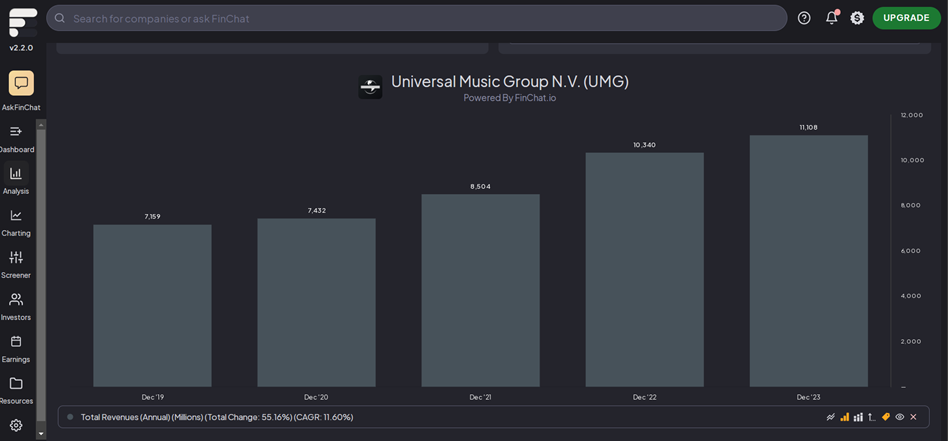Remove the Total Revenues series

[x=914, y=417]
